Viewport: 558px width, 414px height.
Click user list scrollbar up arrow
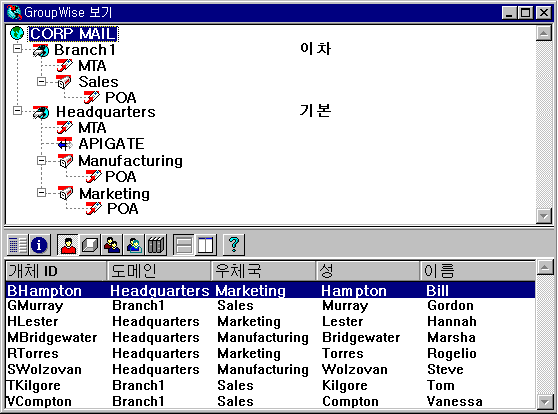pos(545,268)
